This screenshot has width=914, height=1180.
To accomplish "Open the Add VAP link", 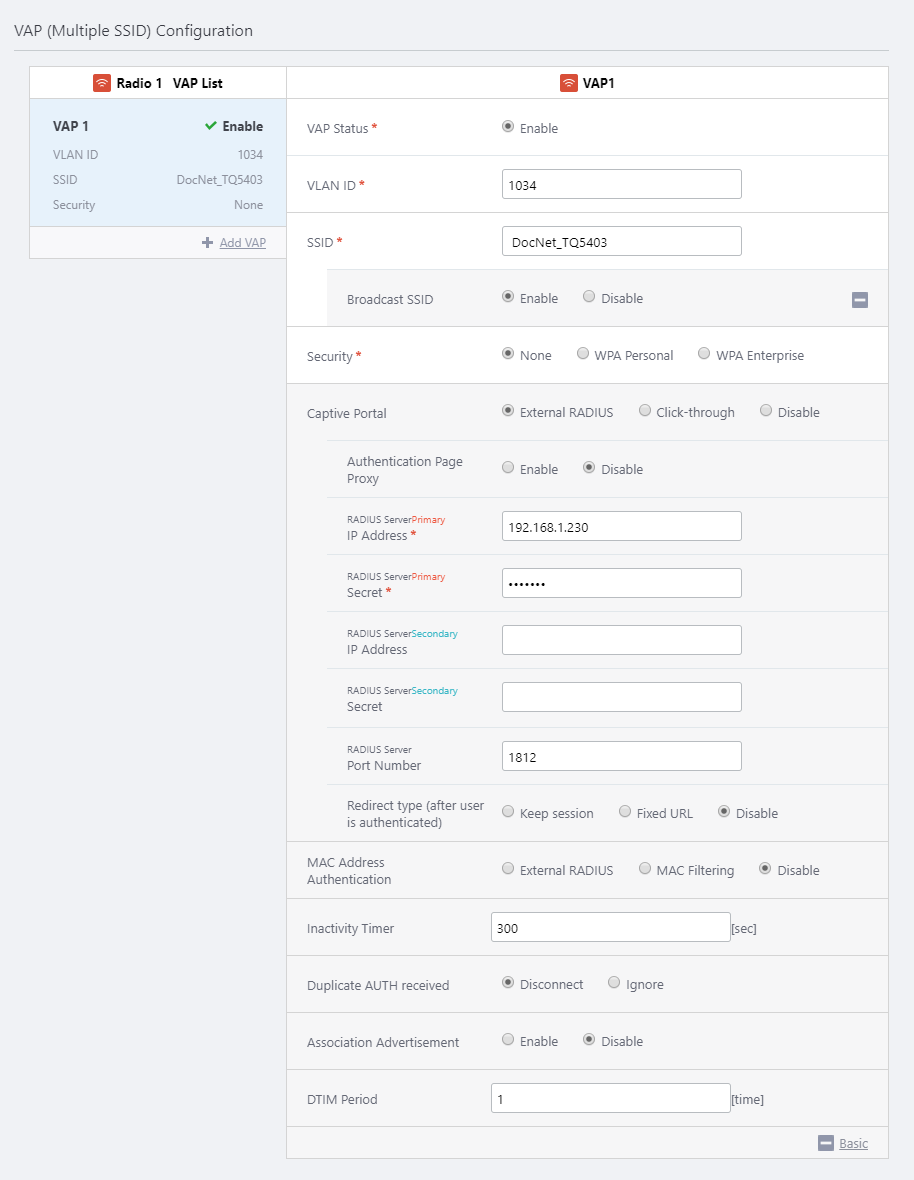I will [x=242, y=242].
